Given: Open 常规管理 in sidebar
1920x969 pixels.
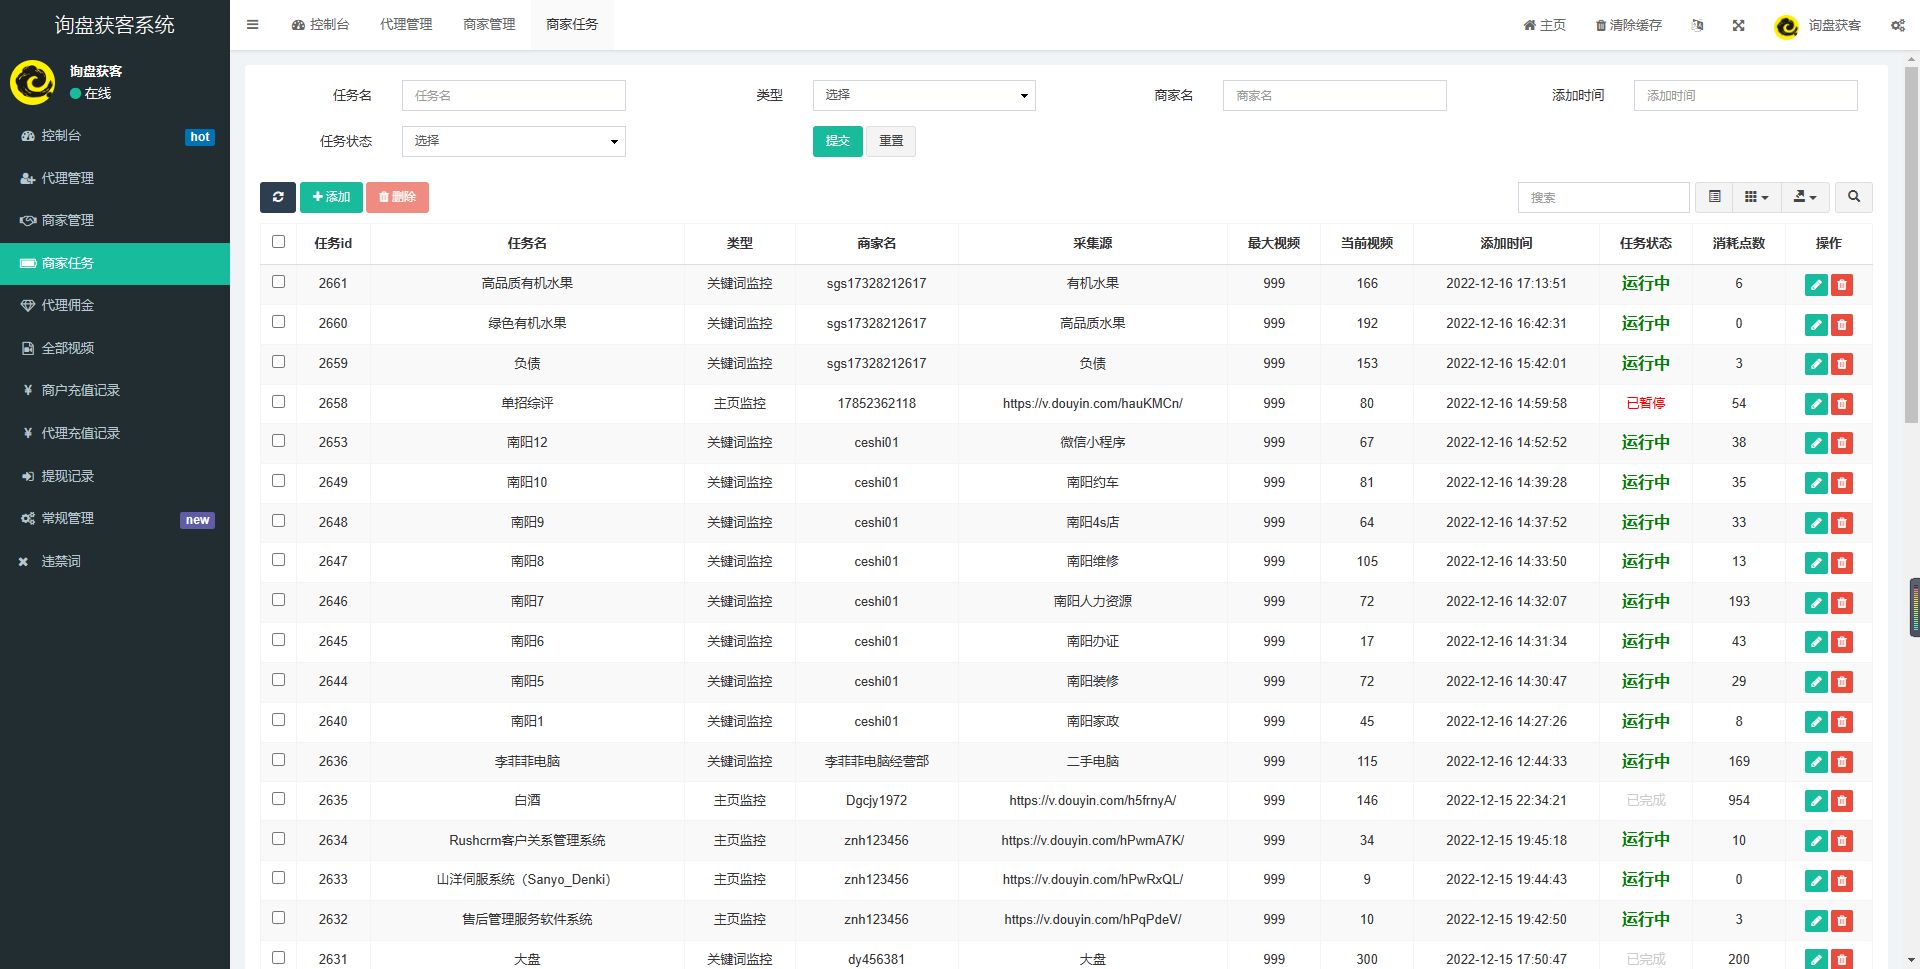Looking at the screenshot, I should [115, 518].
